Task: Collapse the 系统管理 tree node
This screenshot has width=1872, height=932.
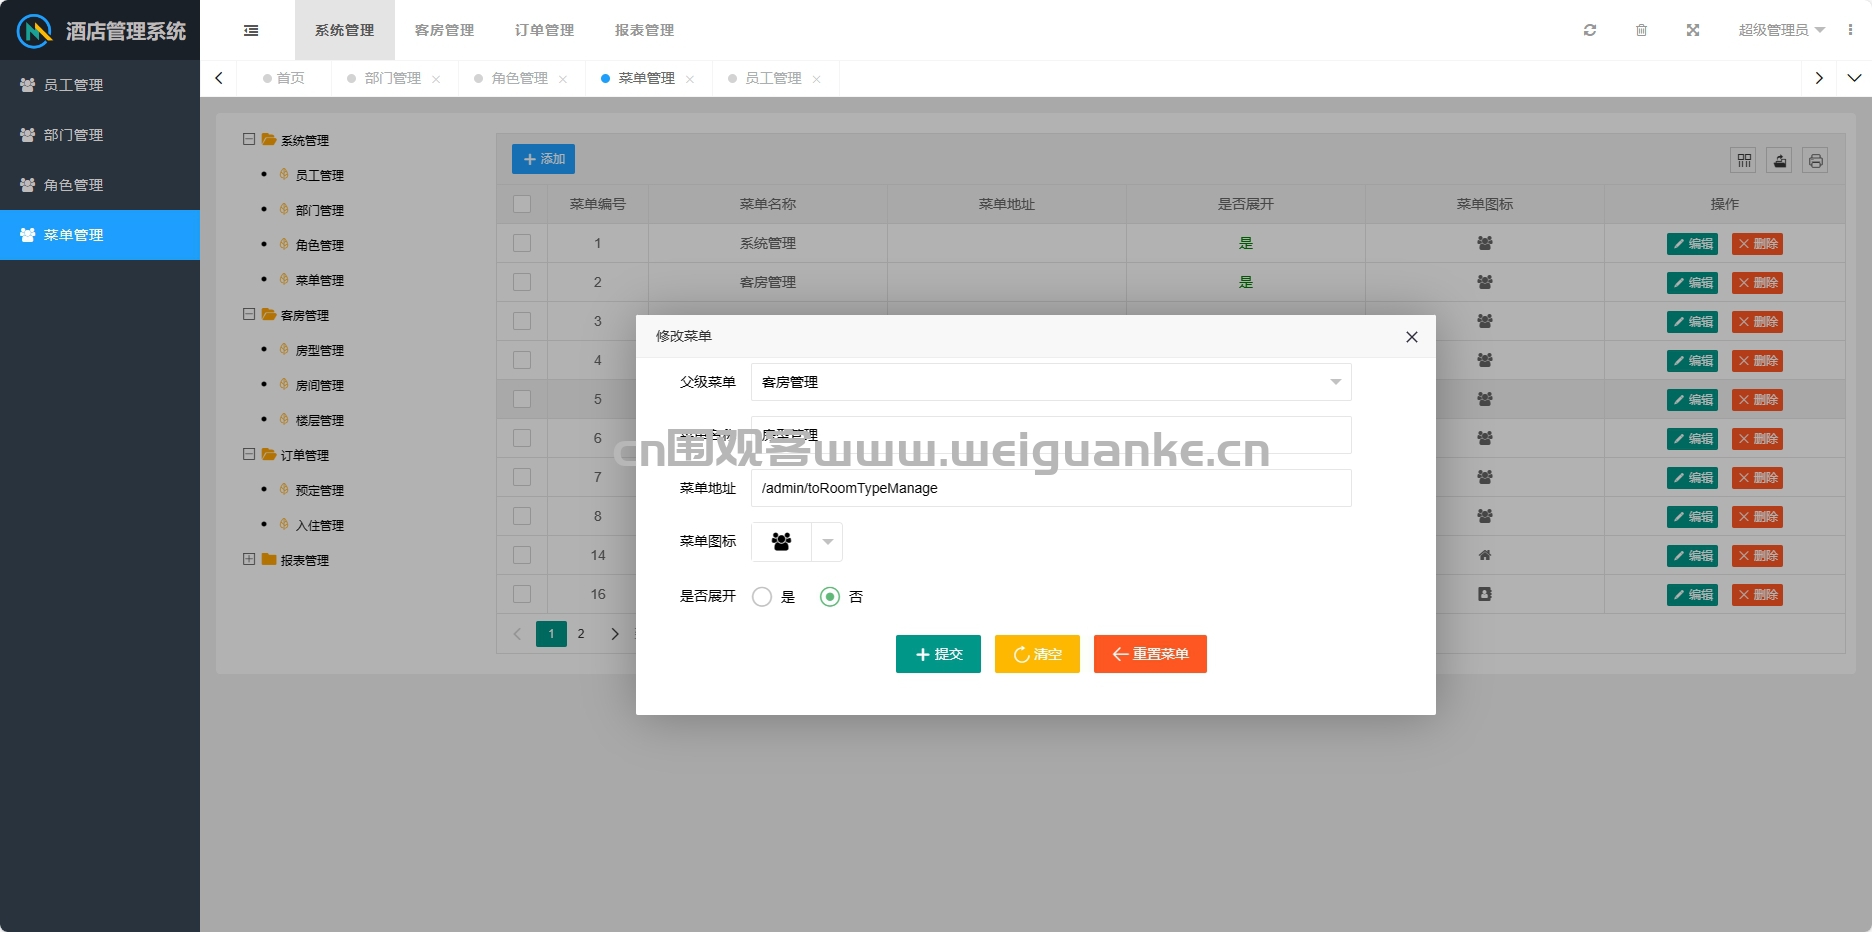Action: [249, 140]
